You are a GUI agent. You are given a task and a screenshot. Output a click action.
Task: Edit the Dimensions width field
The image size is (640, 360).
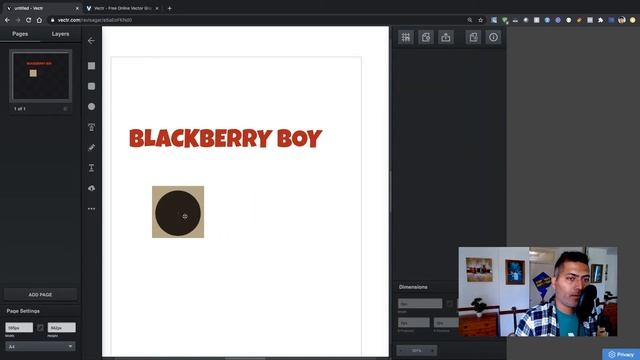420,304
